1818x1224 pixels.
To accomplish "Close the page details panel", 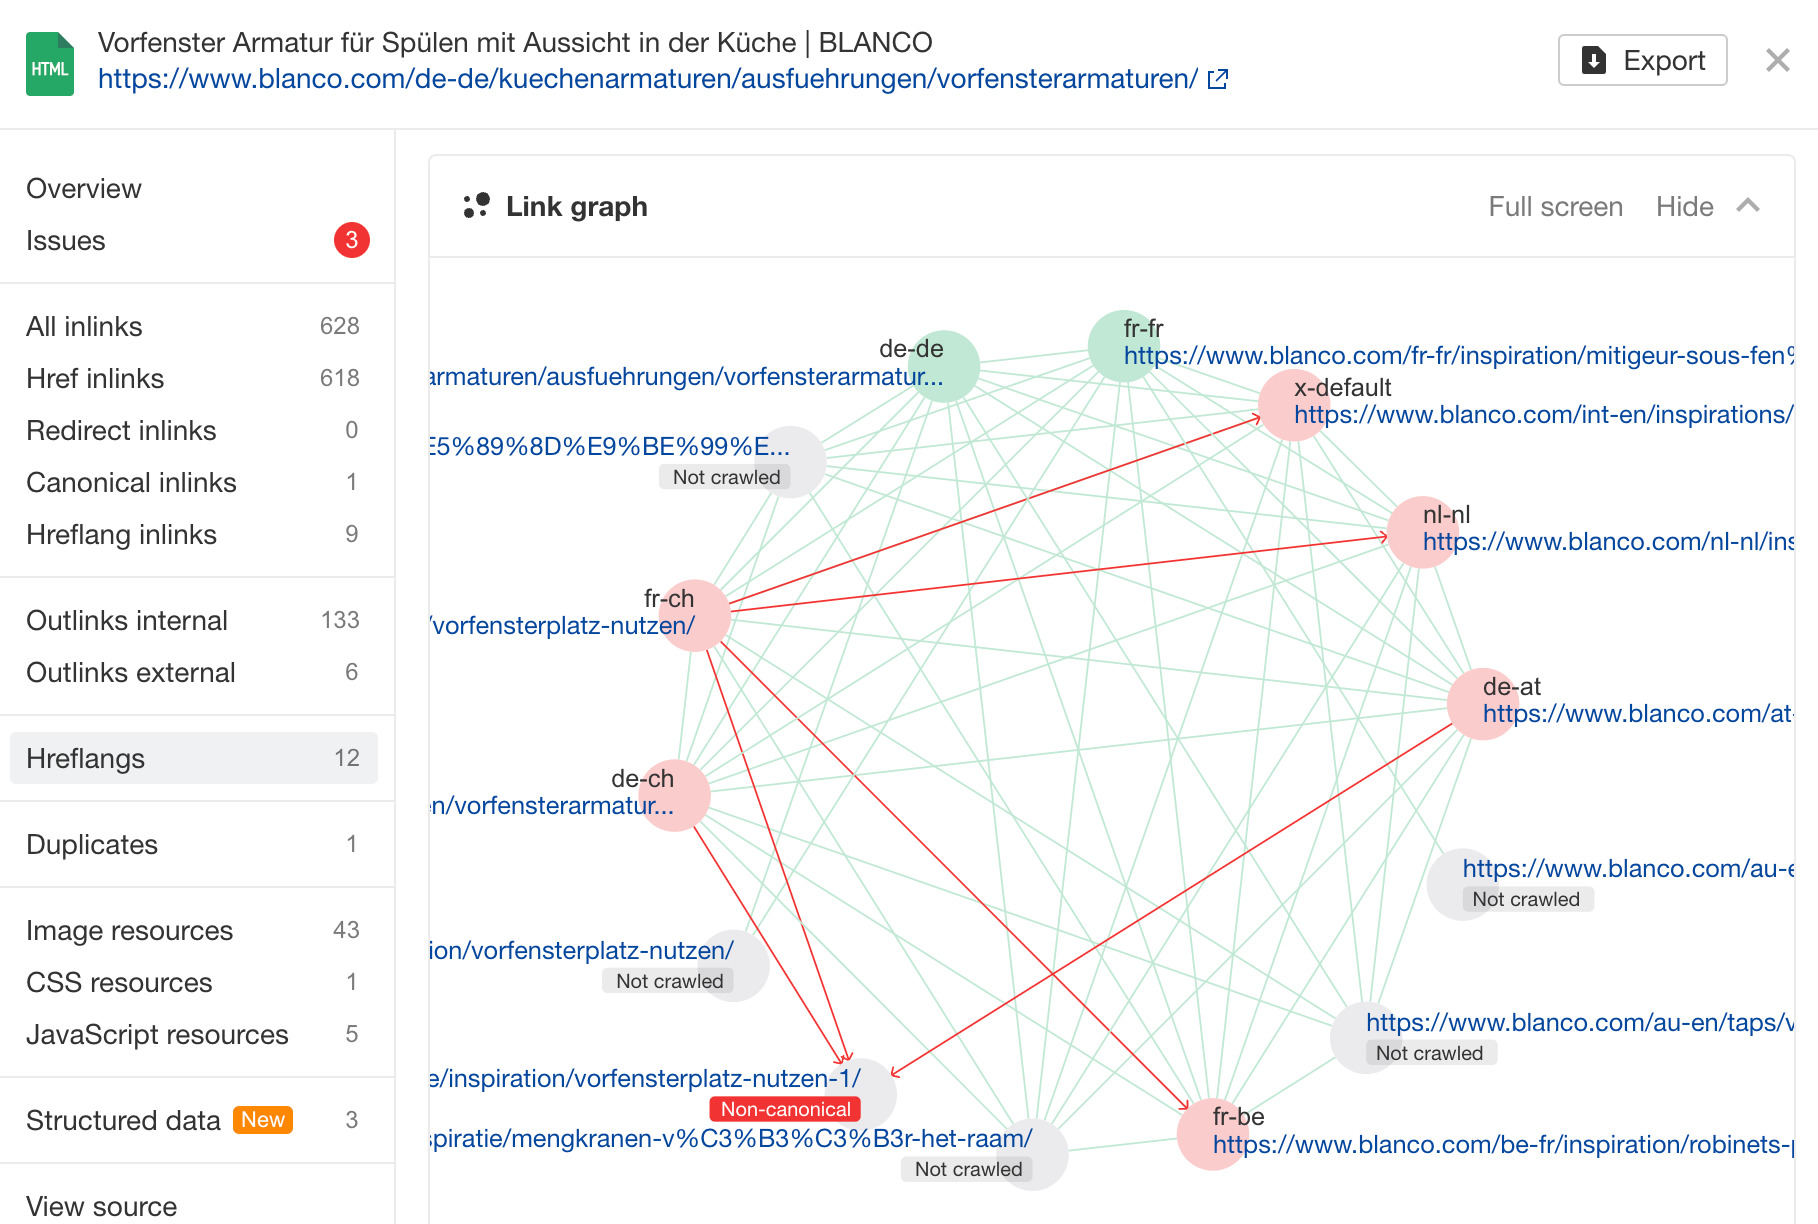I will click(1778, 60).
